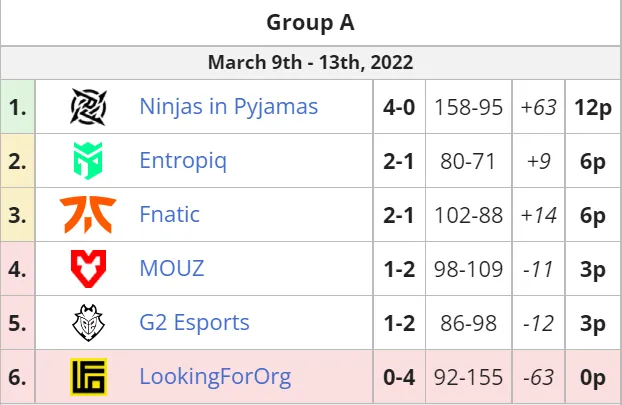Image resolution: width=622 pixels, height=405 pixels.
Task: Follow the Fnatic team link
Action: click(169, 214)
